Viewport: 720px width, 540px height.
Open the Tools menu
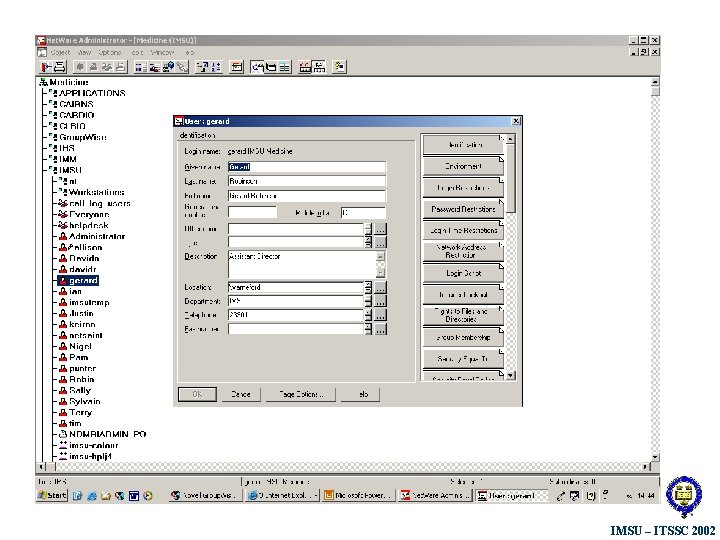coord(137,53)
